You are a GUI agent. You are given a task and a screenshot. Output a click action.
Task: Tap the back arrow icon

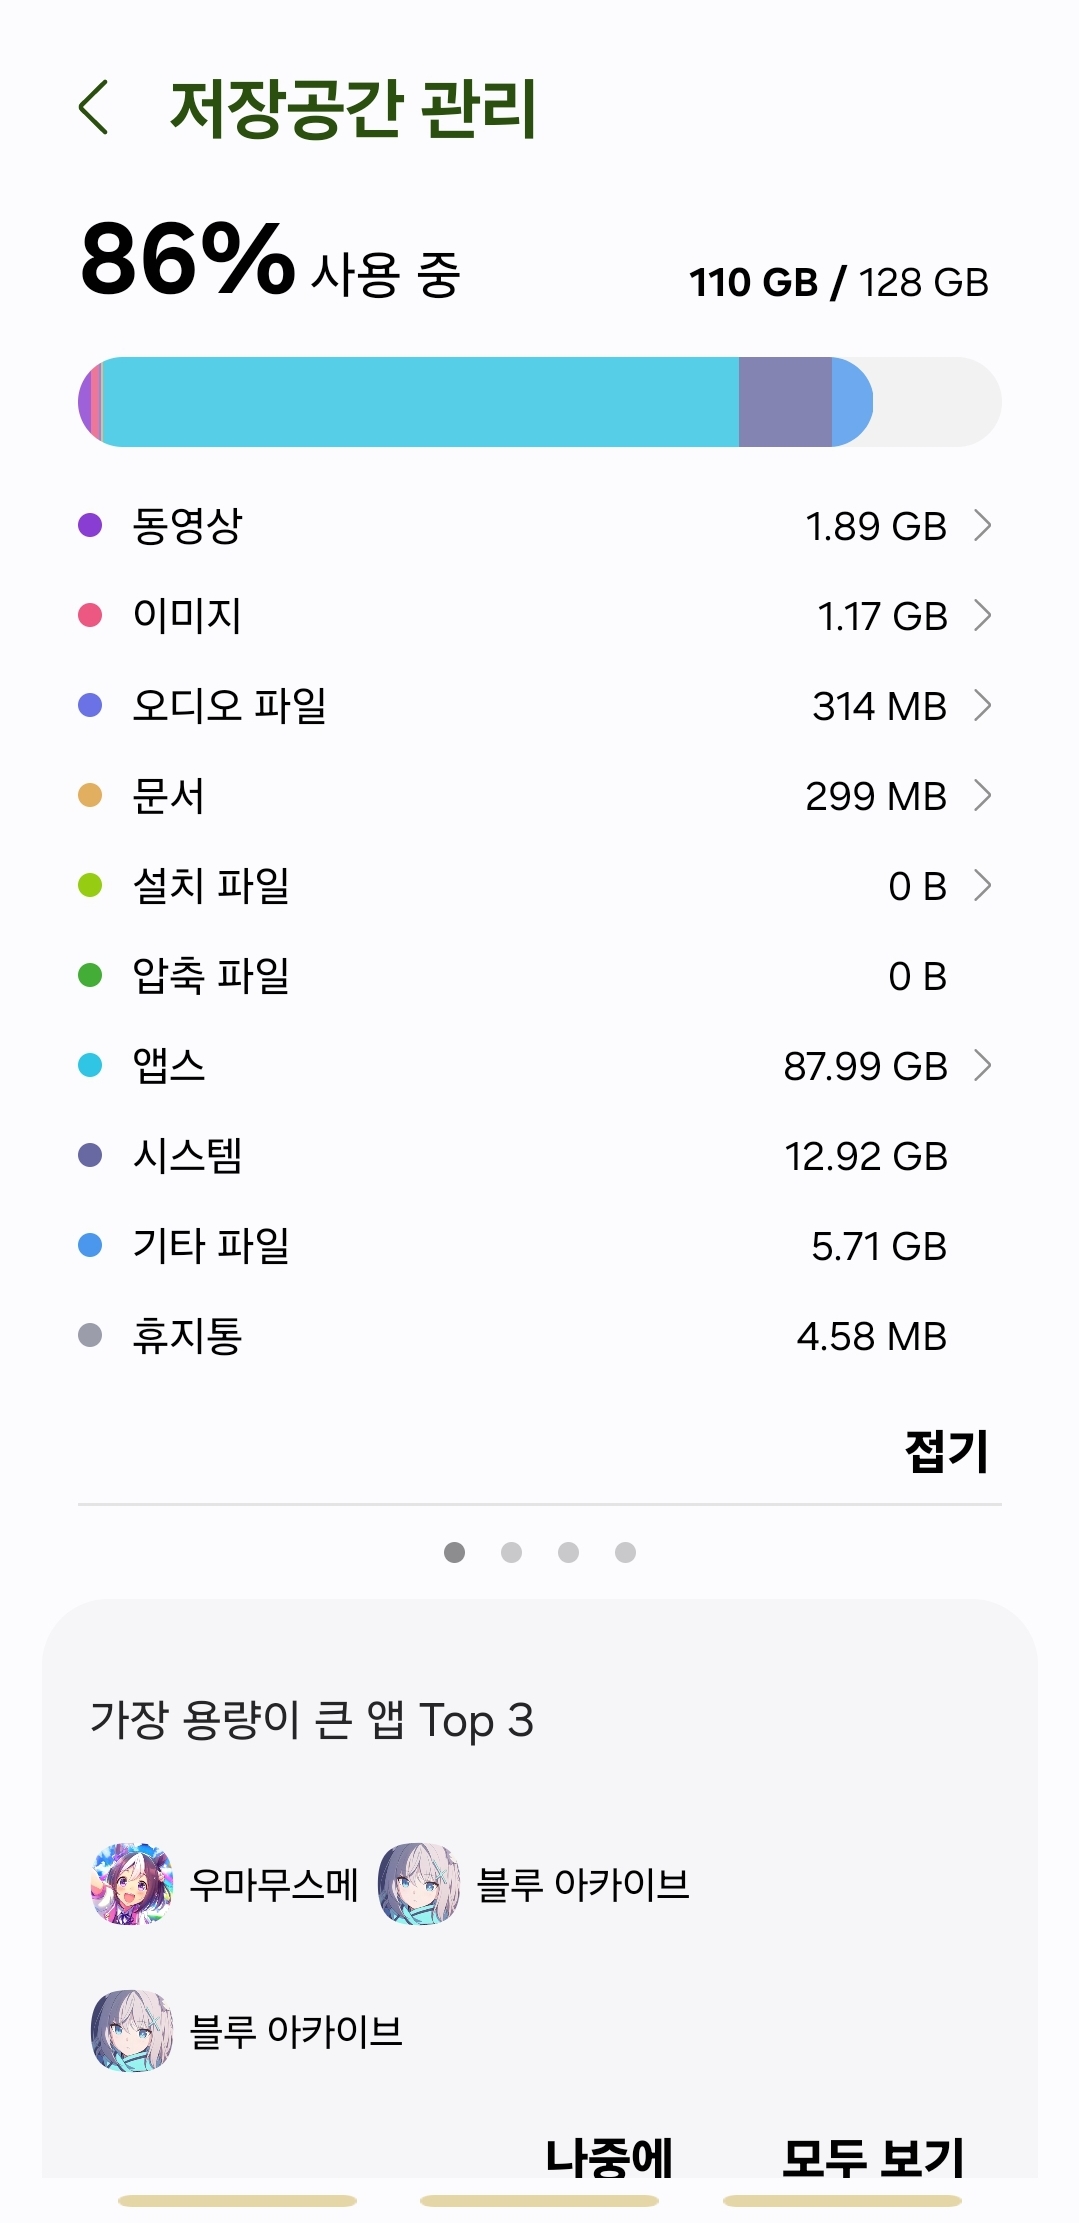(94, 107)
